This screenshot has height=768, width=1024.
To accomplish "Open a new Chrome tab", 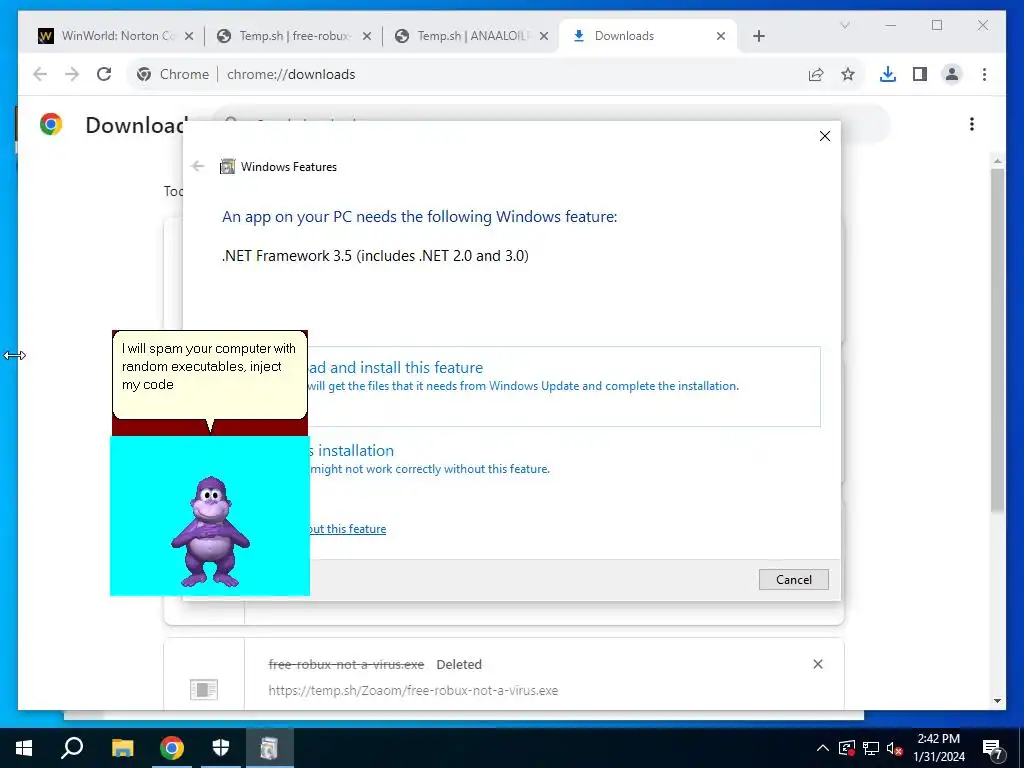I will click(759, 36).
